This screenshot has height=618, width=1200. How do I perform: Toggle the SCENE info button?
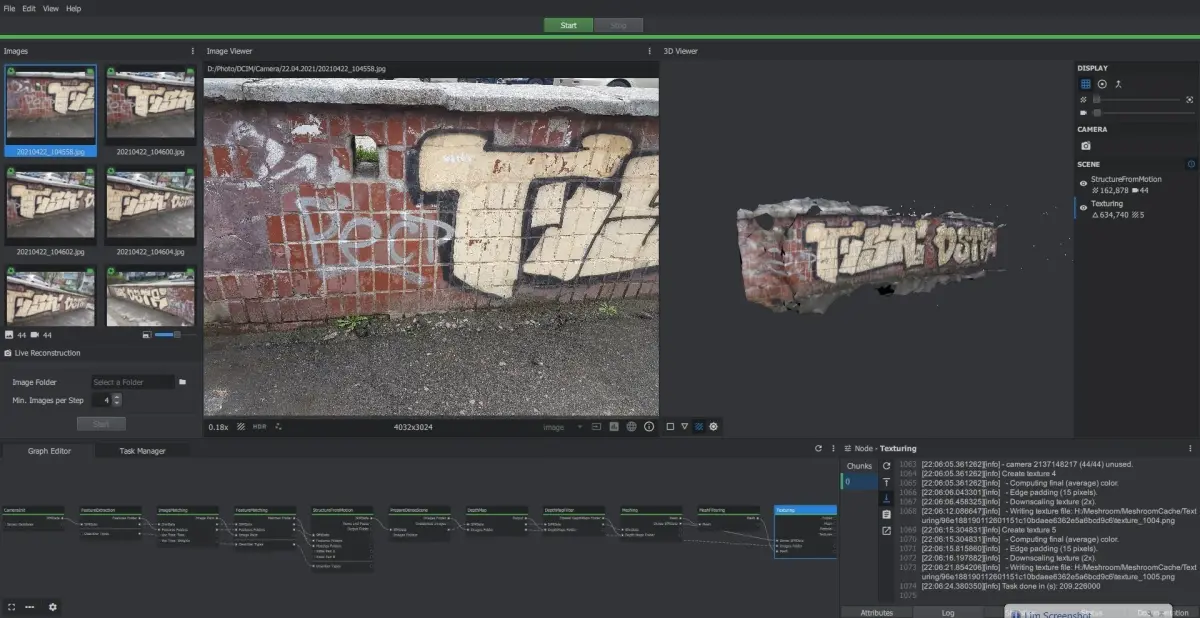coord(1191,164)
